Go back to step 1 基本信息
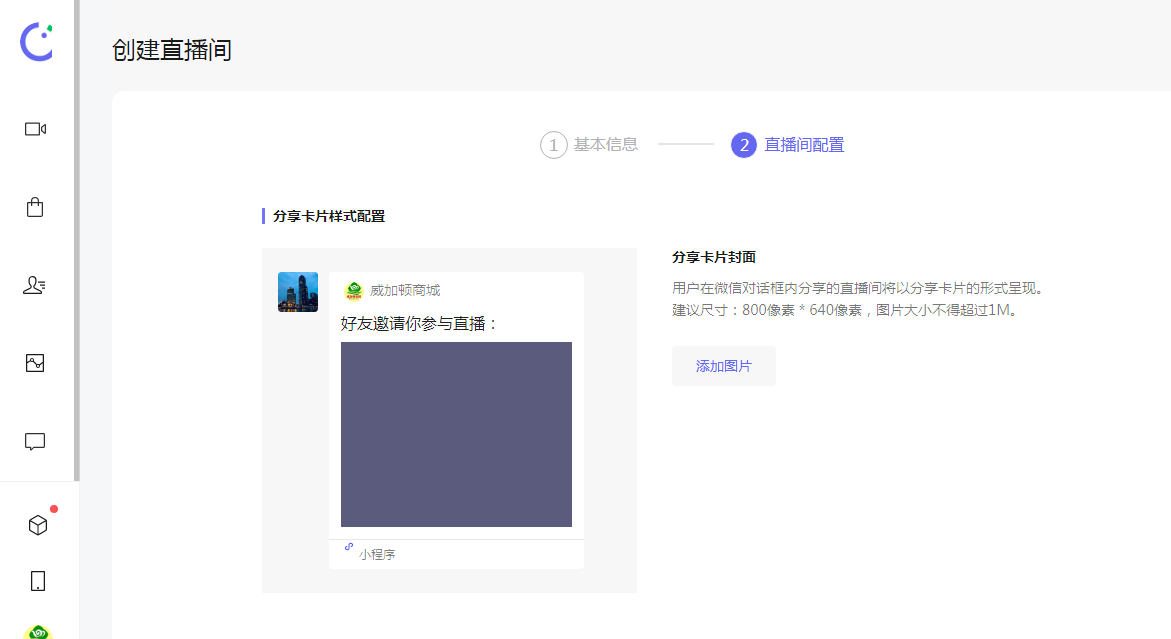1171x639 pixels. coord(589,145)
